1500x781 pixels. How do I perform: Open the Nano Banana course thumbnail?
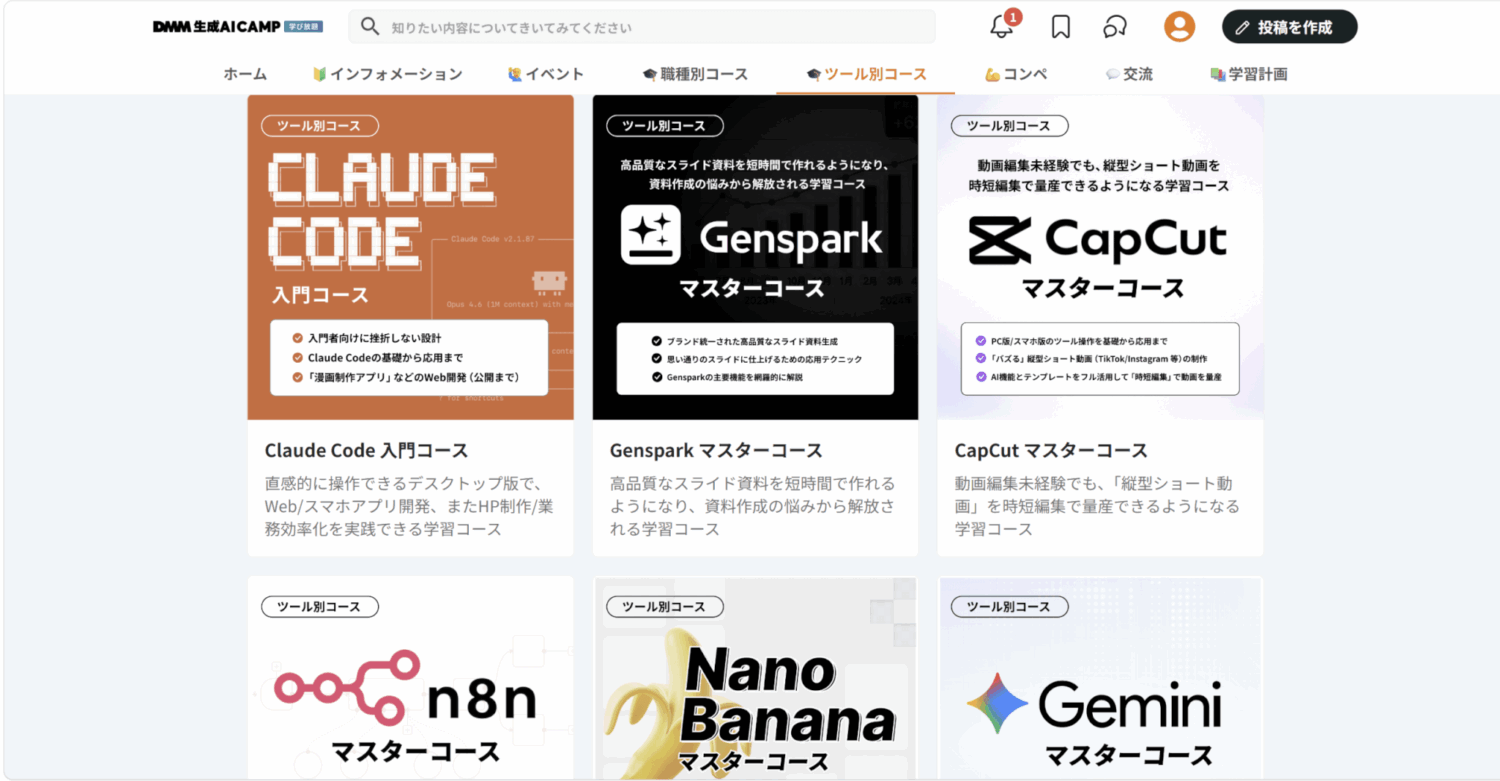pyautogui.click(x=755, y=678)
